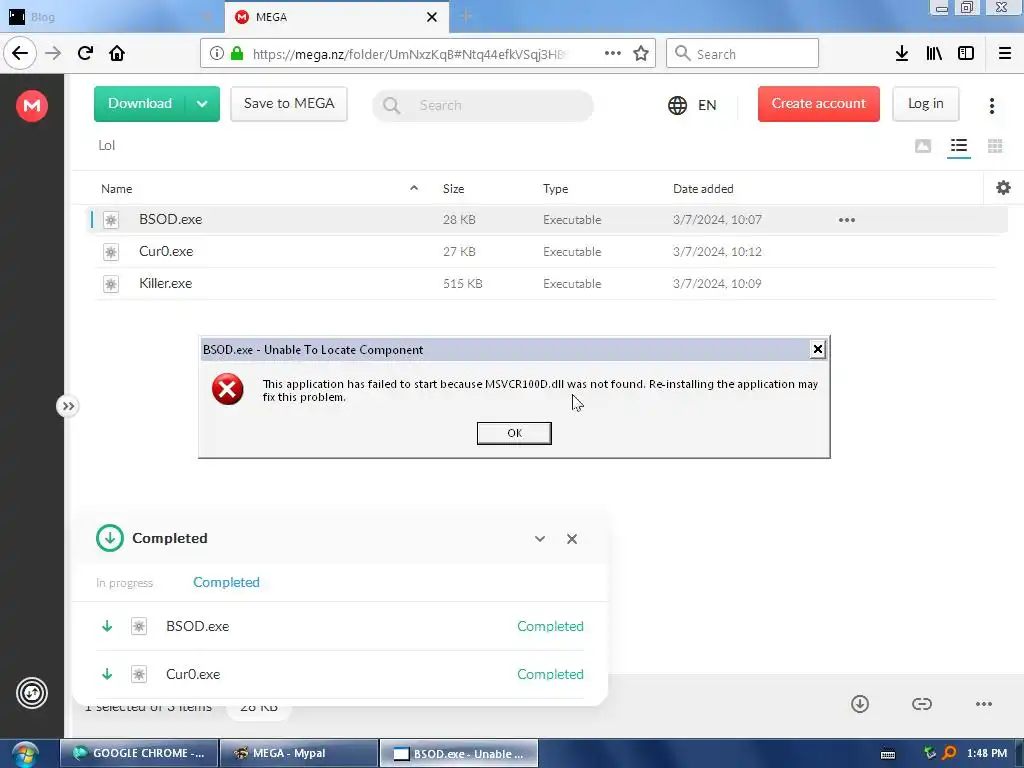Image resolution: width=1024 pixels, height=768 pixels.
Task: Change language via globe EN
Action: pos(692,105)
